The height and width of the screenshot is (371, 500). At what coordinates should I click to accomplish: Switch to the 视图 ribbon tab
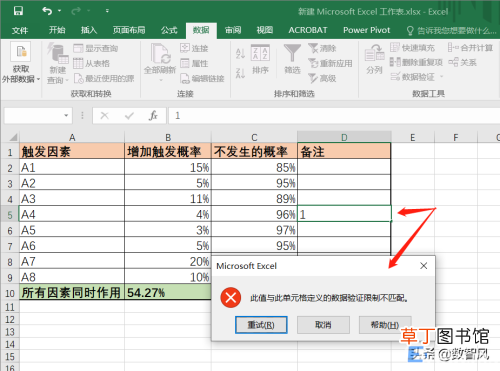coord(265,30)
